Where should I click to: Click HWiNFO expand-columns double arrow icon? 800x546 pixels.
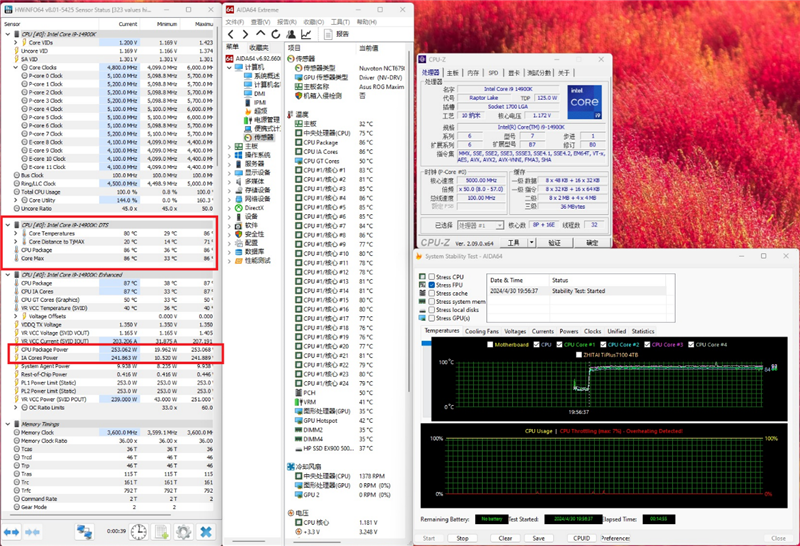click(x=11, y=532)
